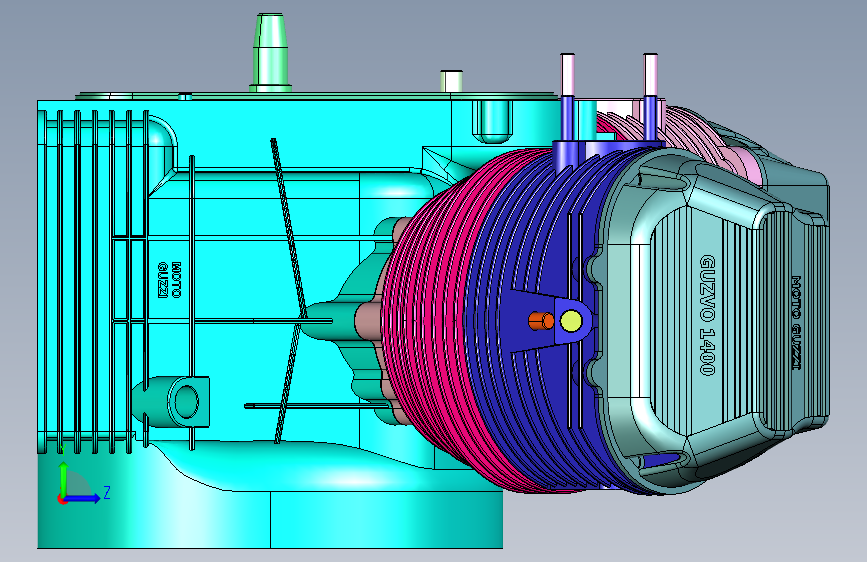This screenshot has width=867, height=562.
Task: Click the MOTO GUZZI lettering on valve cover edge
Action: (x=796, y=323)
